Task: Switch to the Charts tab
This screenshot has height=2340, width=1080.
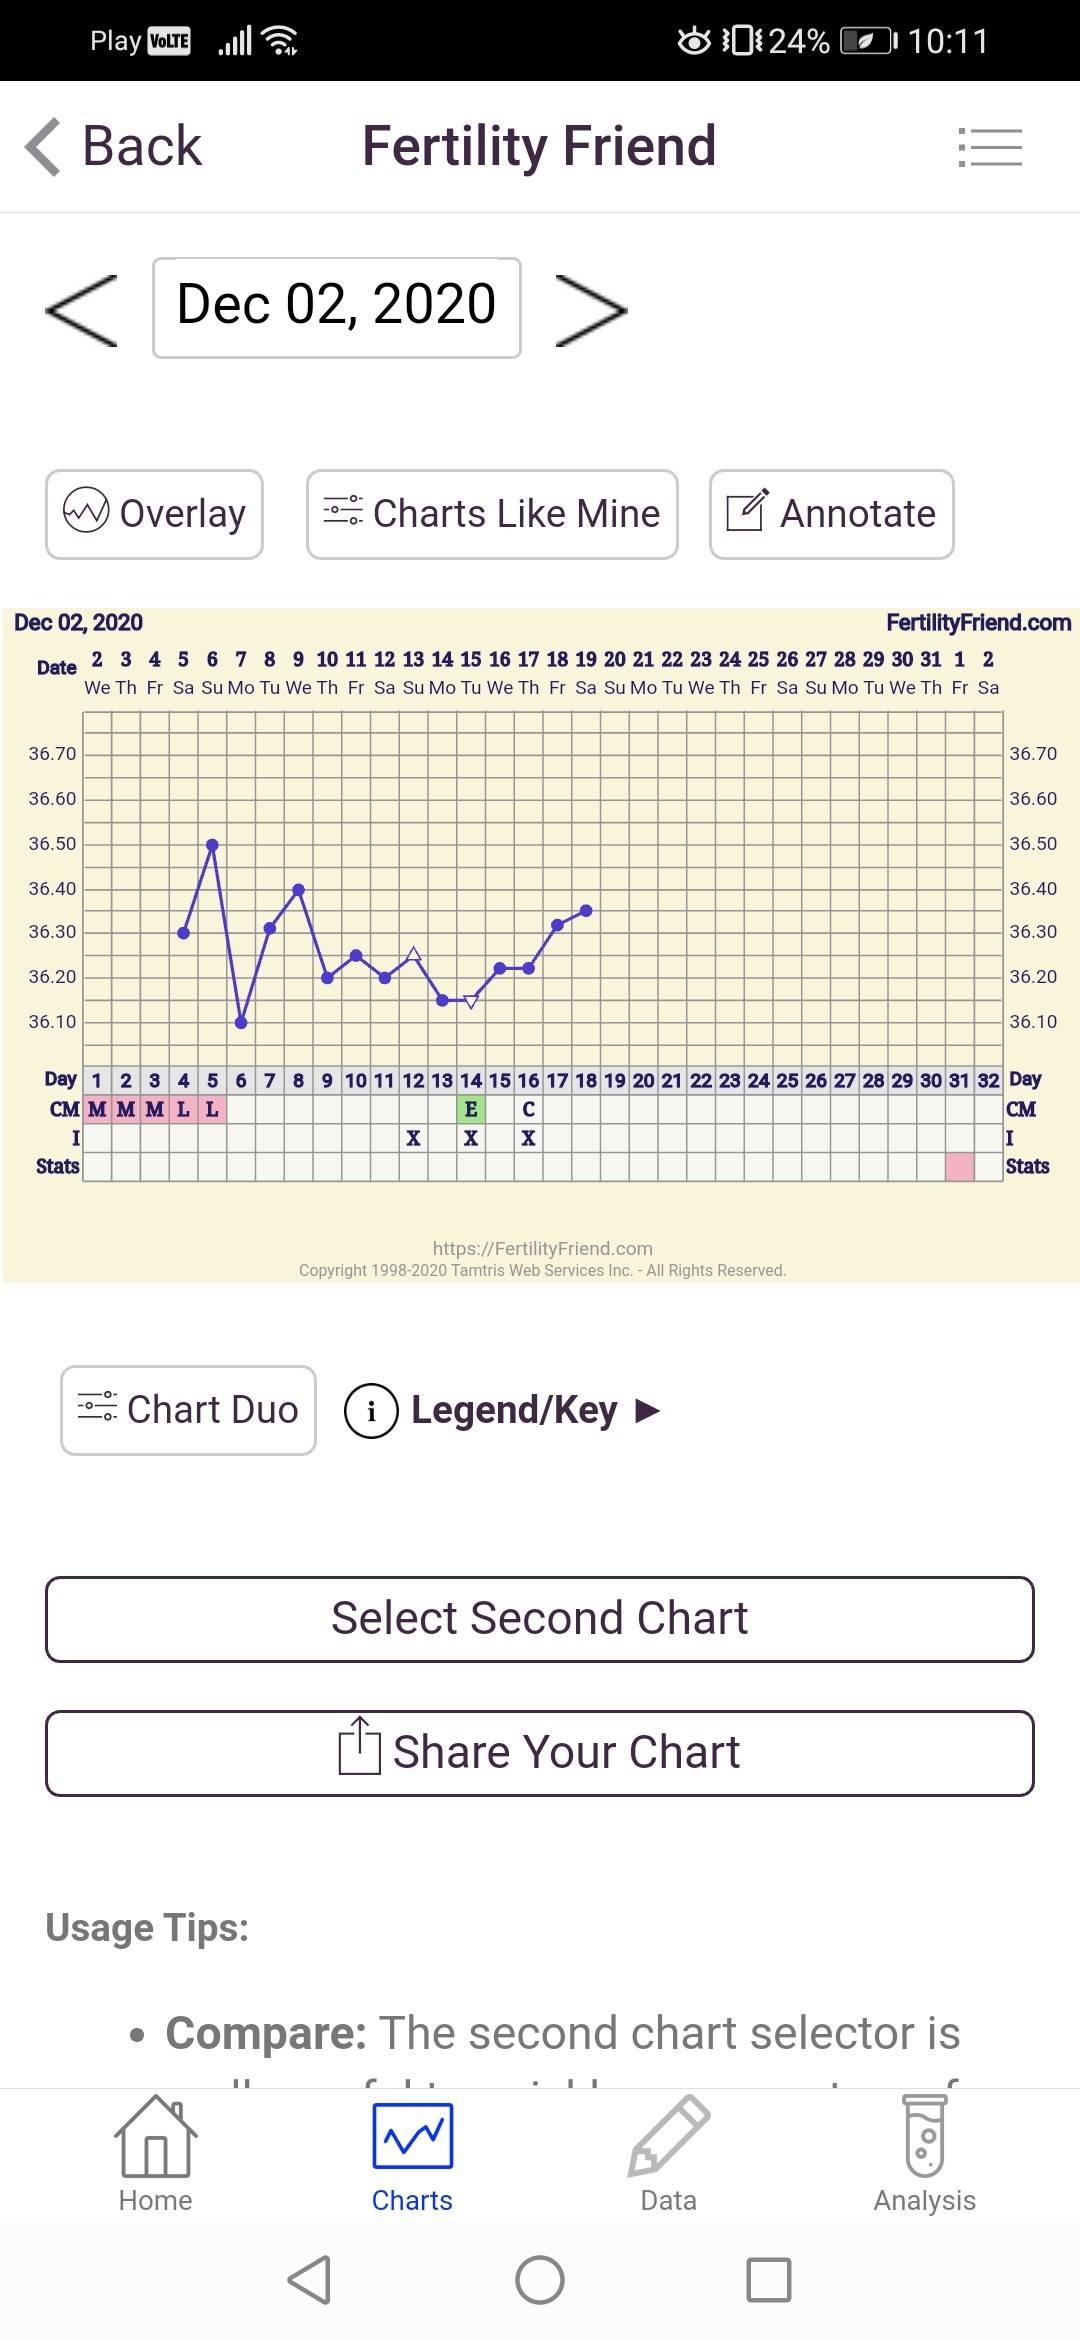Action: [412, 2155]
